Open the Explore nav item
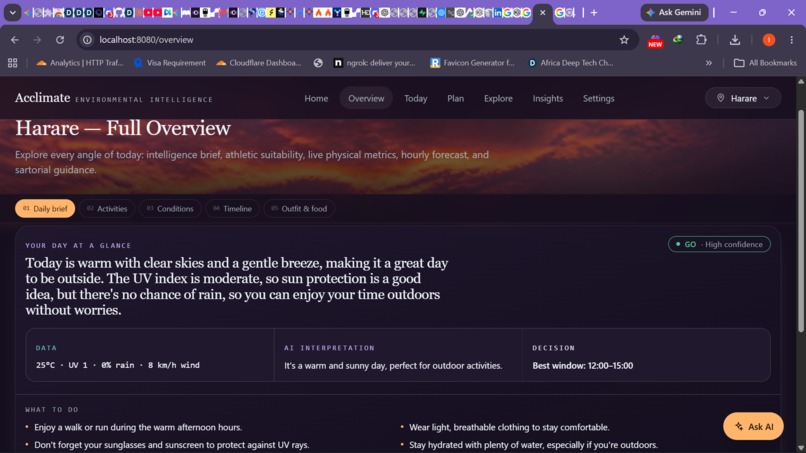 click(498, 98)
